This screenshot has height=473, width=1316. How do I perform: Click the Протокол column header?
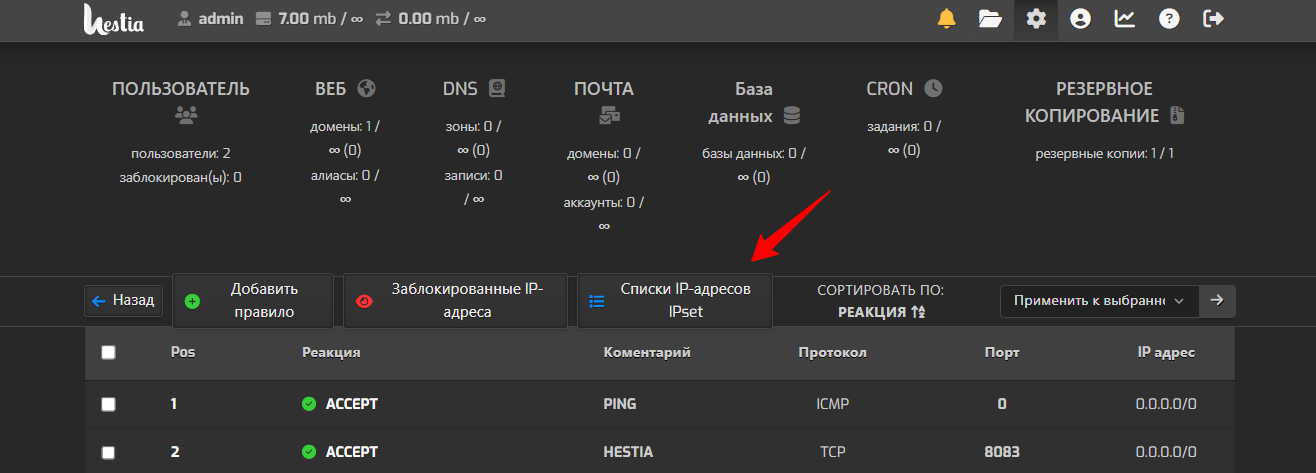833,352
